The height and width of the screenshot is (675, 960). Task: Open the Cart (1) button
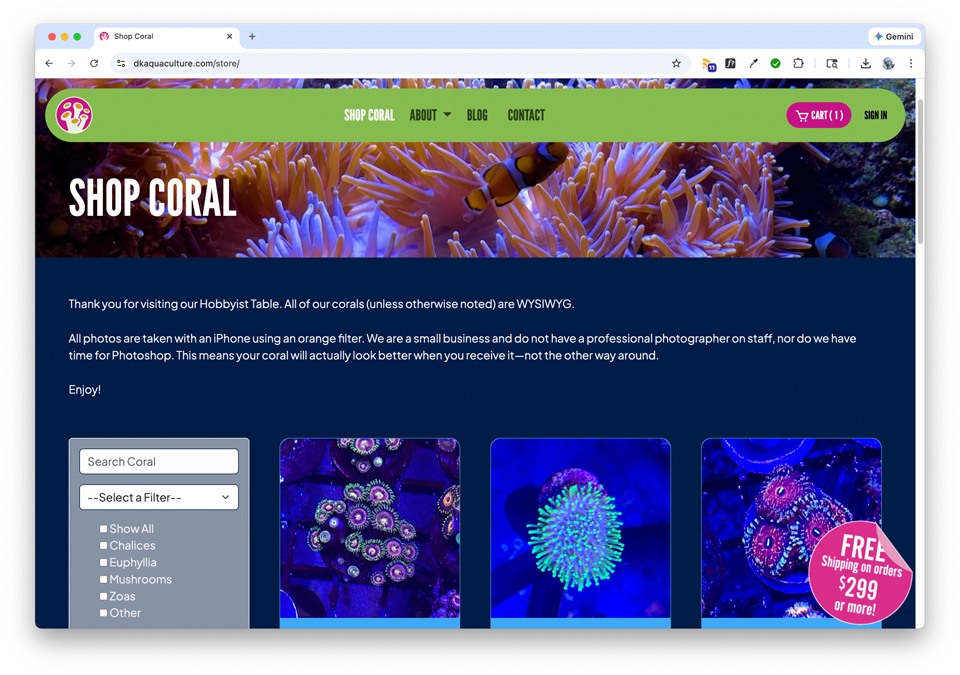point(818,115)
